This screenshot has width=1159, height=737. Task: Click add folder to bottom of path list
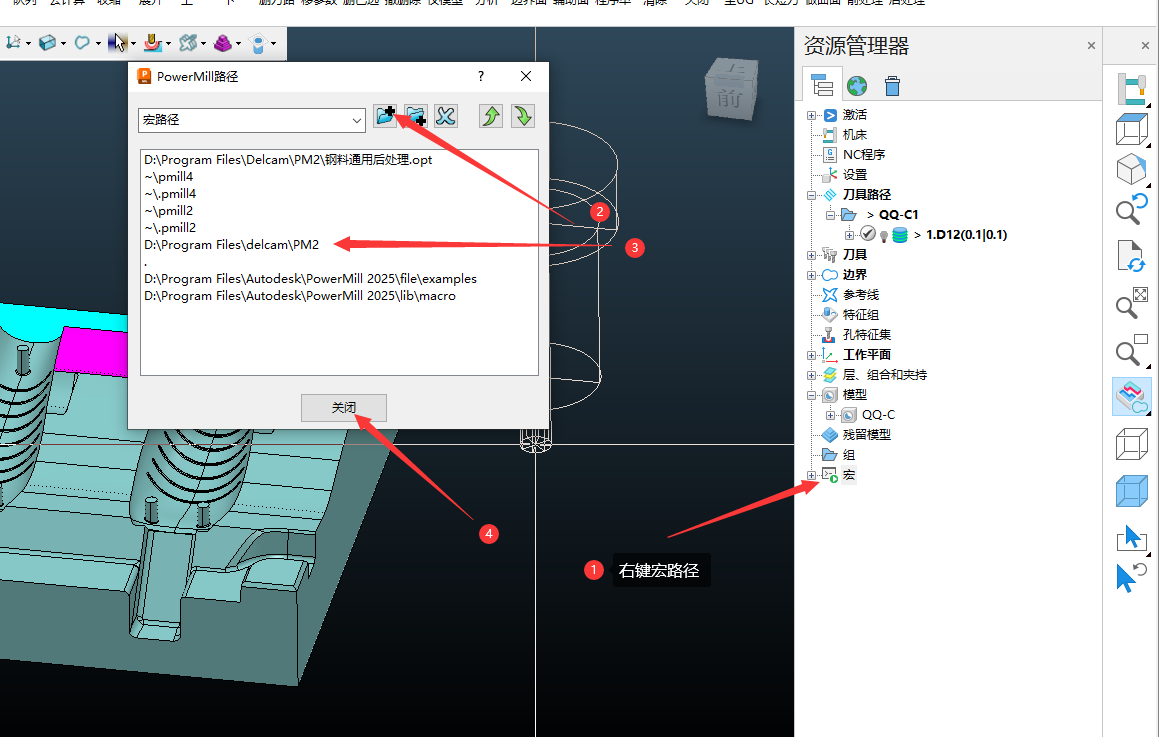coord(415,116)
